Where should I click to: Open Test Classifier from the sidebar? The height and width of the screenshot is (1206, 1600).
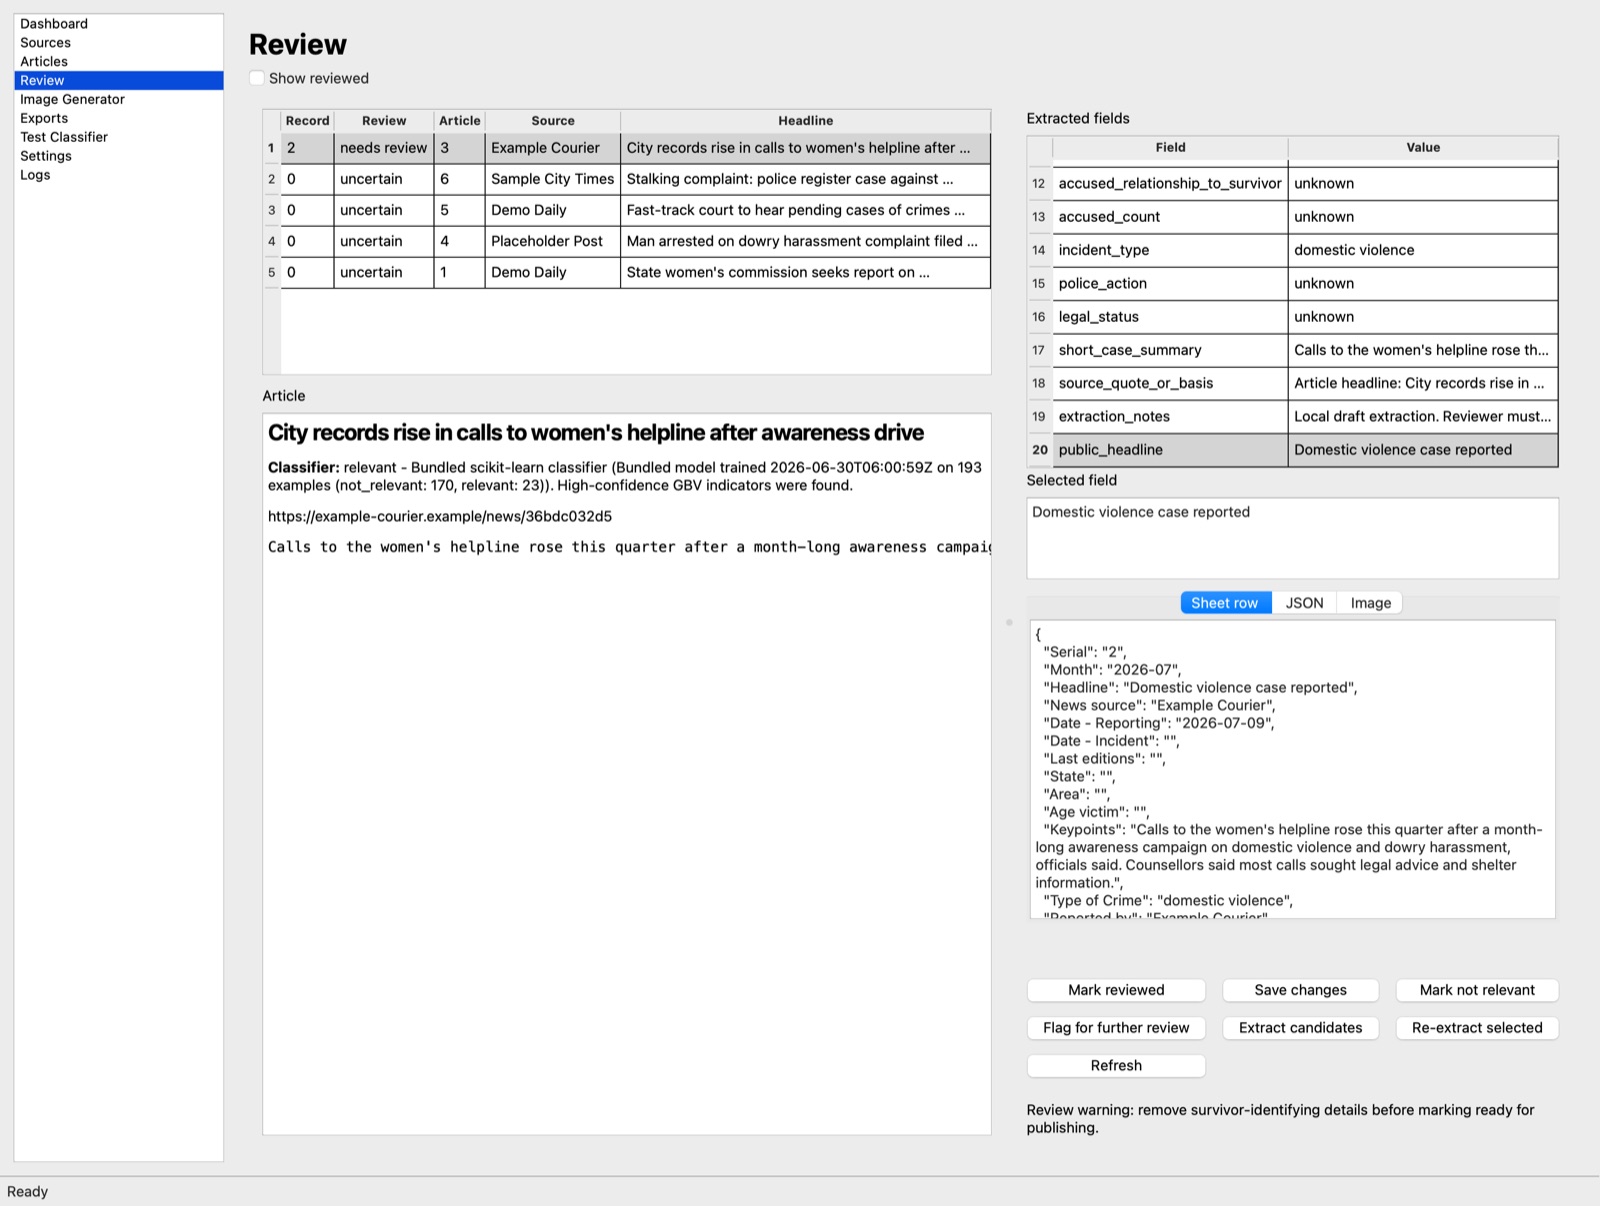[x=118, y=137]
